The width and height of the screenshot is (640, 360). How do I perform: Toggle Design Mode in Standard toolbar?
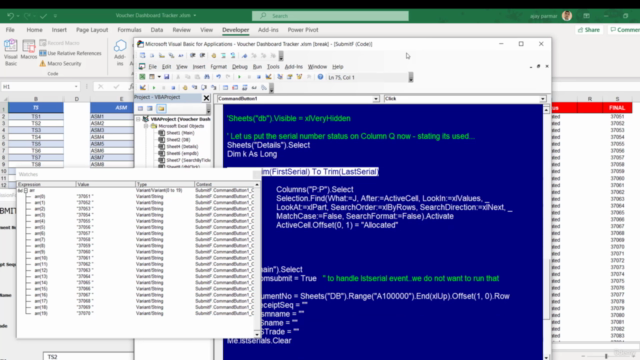pos(269,77)
